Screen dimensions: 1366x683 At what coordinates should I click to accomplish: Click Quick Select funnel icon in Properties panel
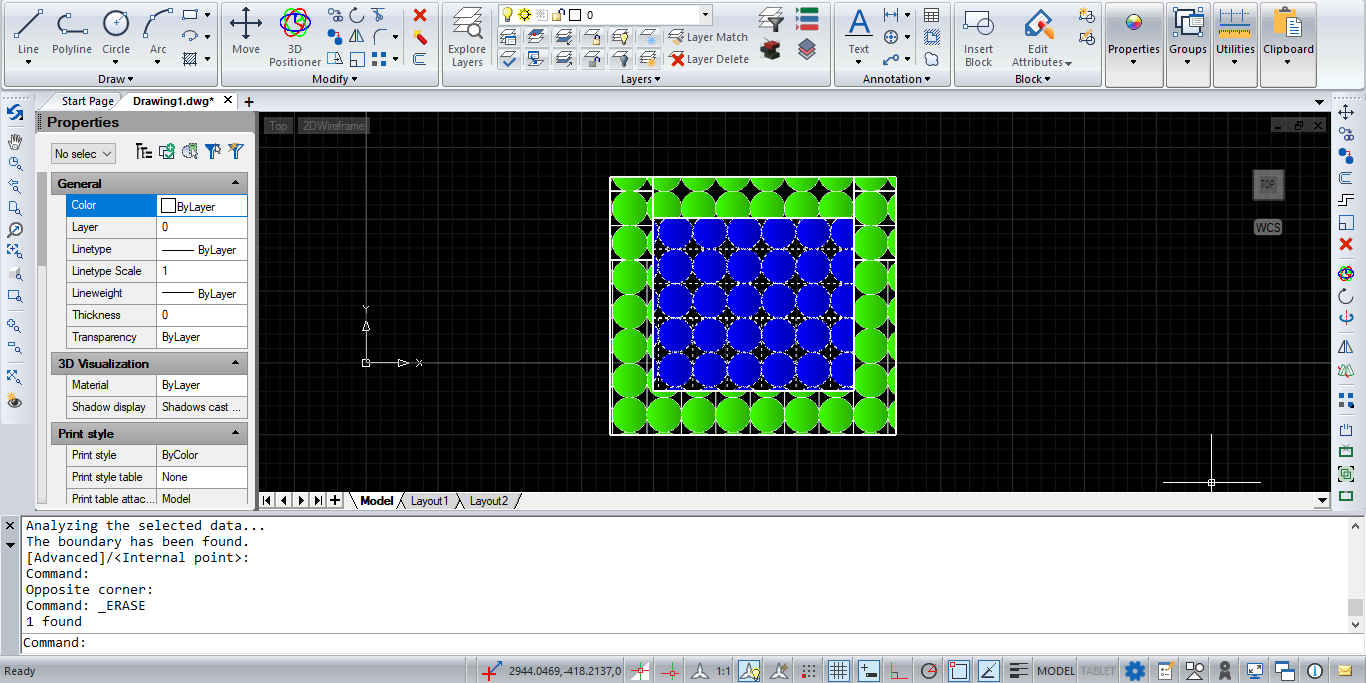point(235,151)
